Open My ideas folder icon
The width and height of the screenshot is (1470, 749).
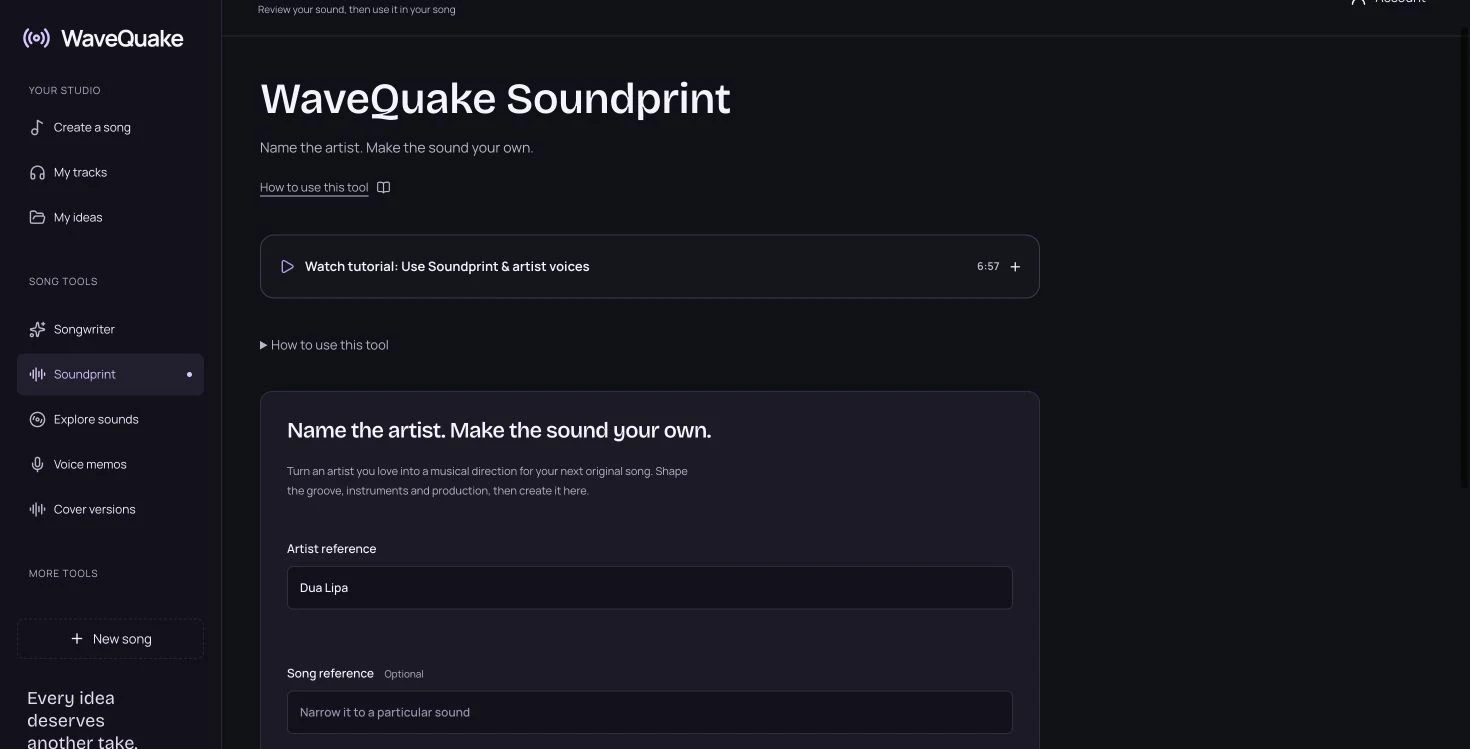(x=37, y=218)
